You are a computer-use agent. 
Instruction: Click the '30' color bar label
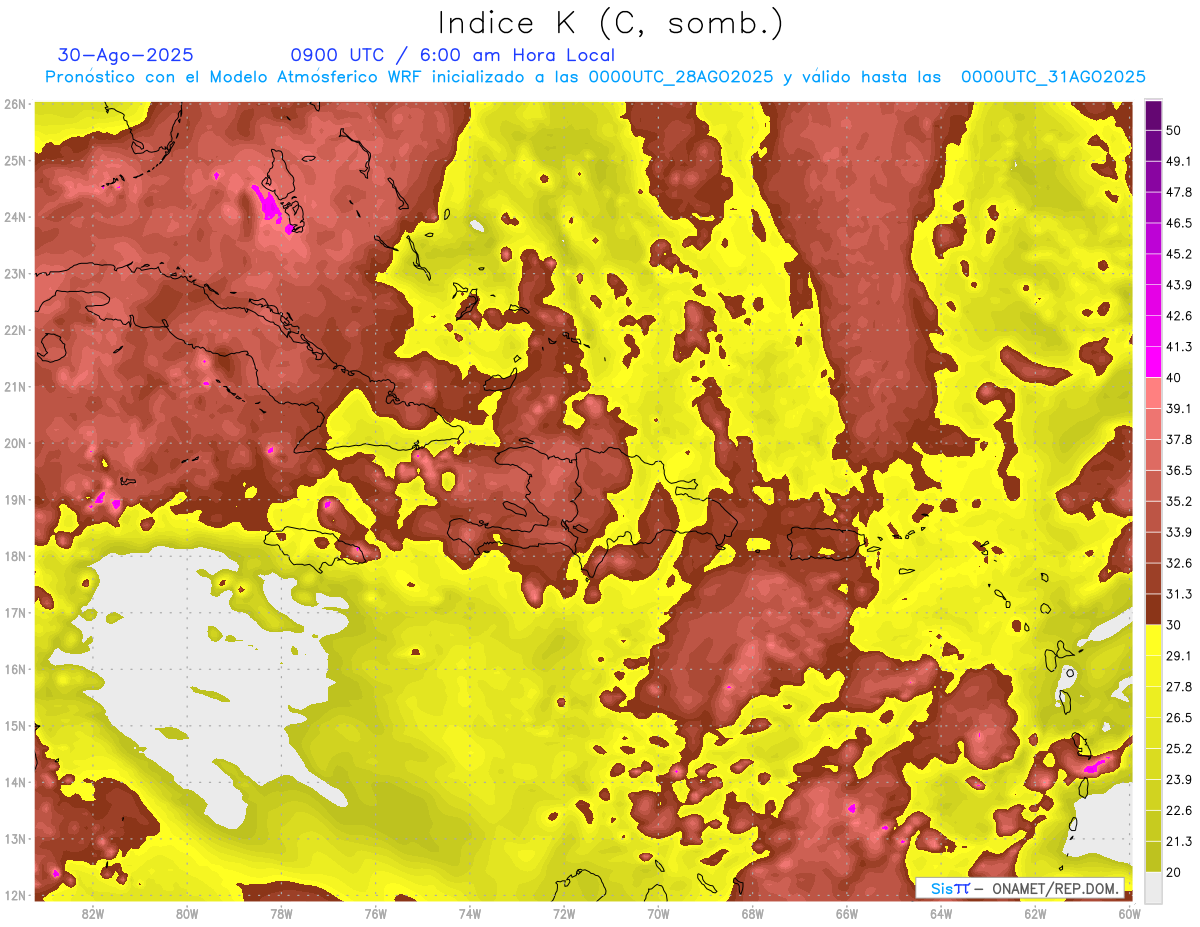[x=1174, y=625]
